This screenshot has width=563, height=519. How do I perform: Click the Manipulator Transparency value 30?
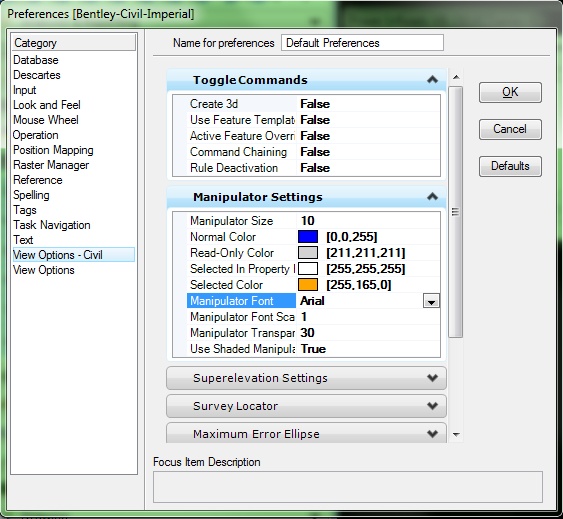pos(307,333)
